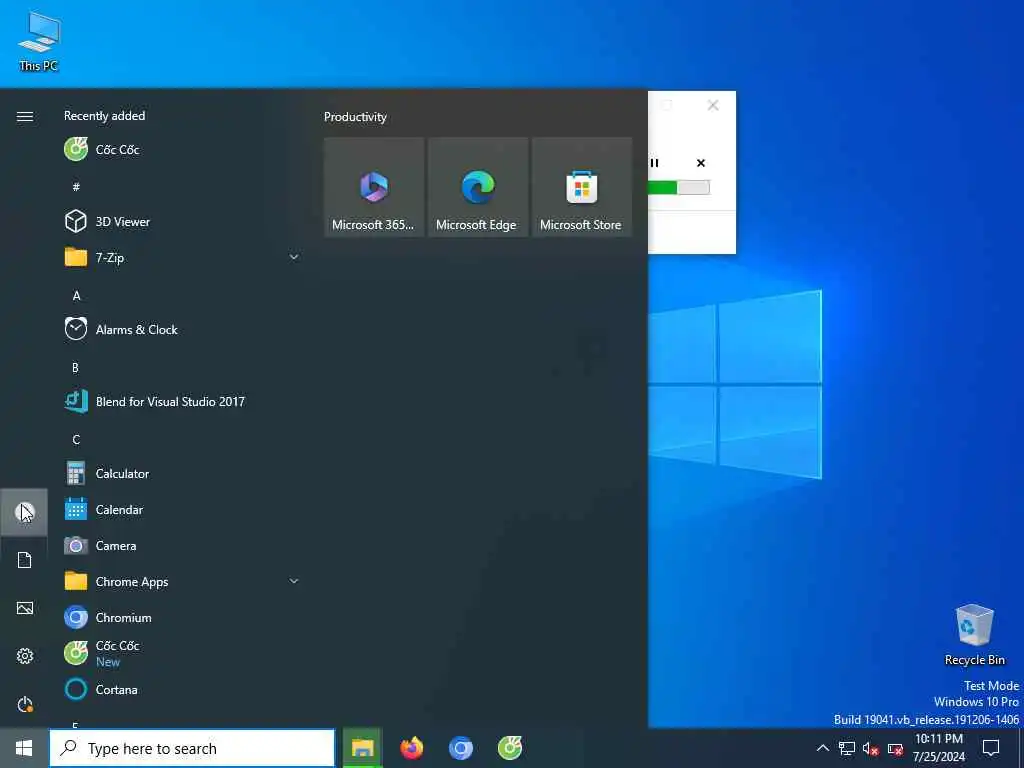Click the Microsoft 365 tile
The image size is (1024, 768).
[x=374, y=187]
